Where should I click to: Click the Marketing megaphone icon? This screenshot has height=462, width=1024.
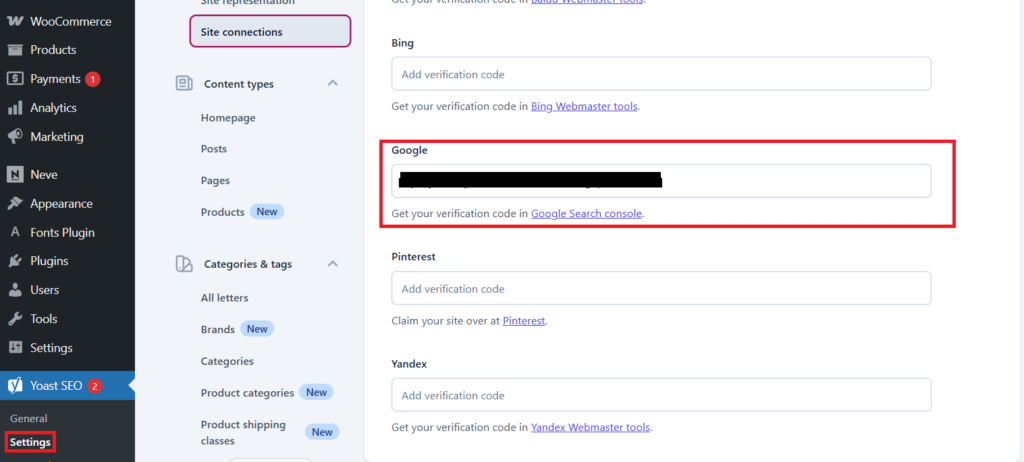tap(15, 137)
